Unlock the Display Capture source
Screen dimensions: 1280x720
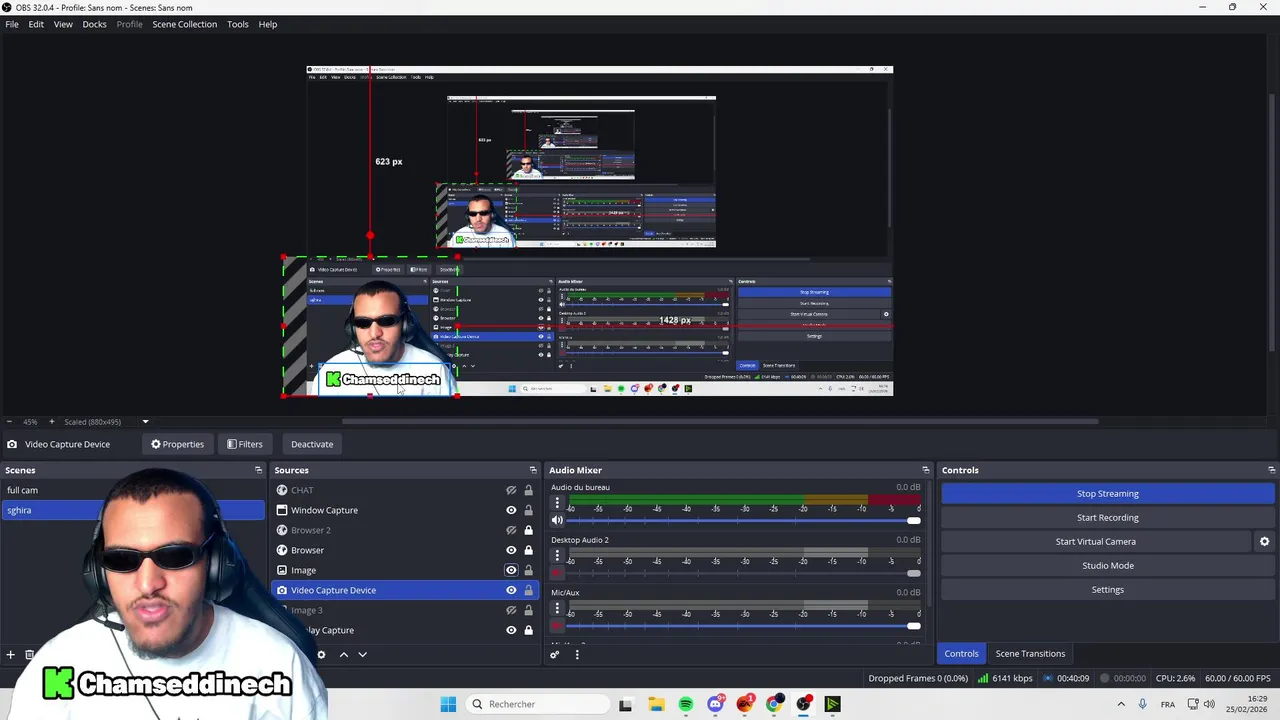pos(528,630)
